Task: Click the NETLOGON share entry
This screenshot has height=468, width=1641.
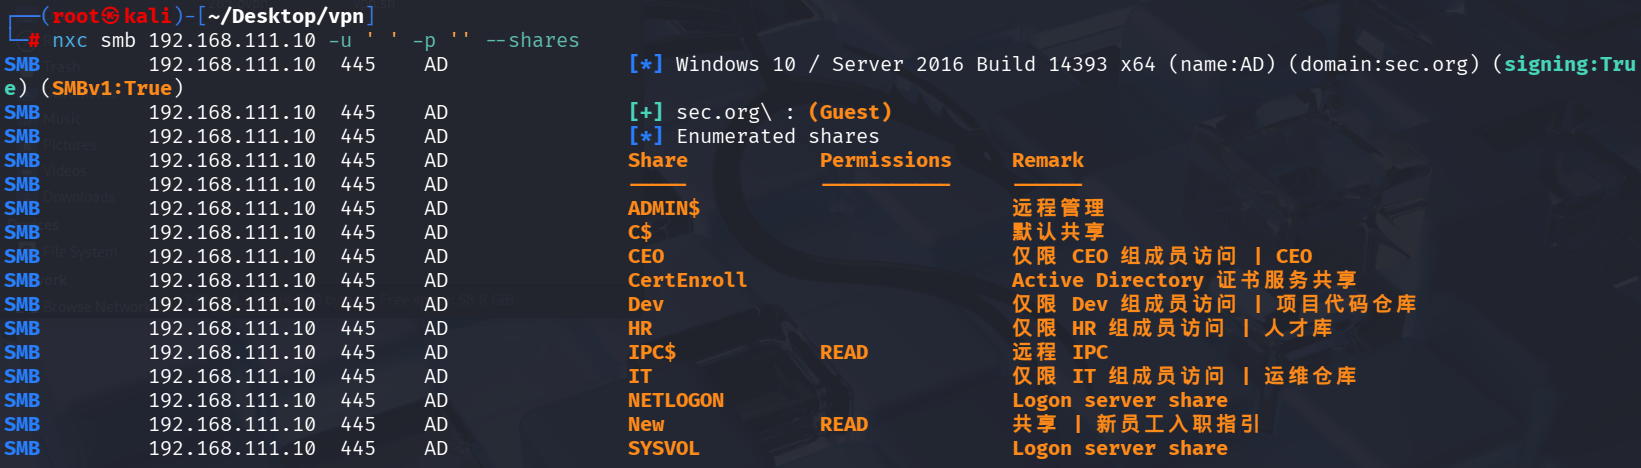Action: [x=675, y=400]
